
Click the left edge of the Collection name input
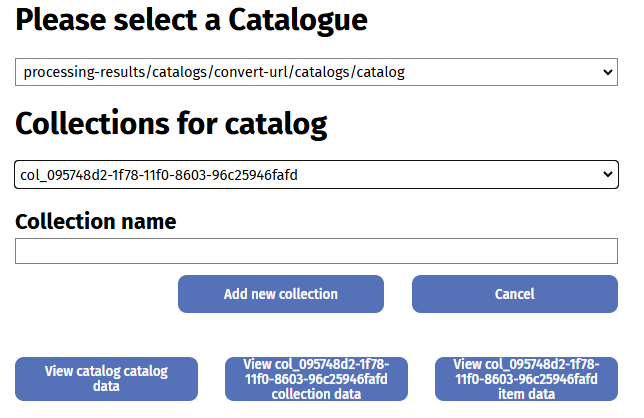22,251
